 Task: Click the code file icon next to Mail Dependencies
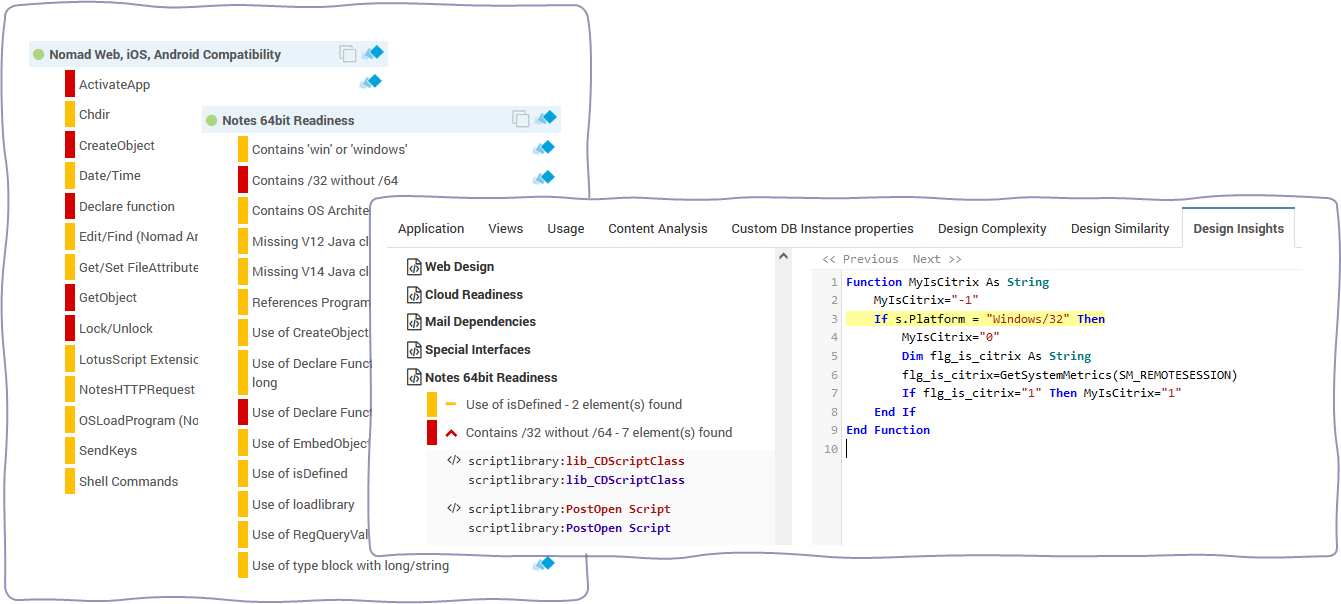414,322
